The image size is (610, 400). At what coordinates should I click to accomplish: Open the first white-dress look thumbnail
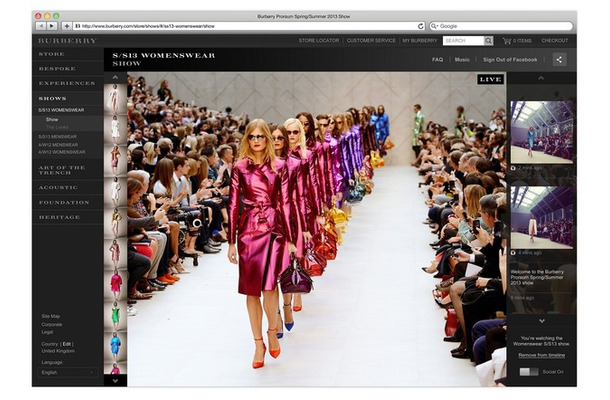[115, 99]
